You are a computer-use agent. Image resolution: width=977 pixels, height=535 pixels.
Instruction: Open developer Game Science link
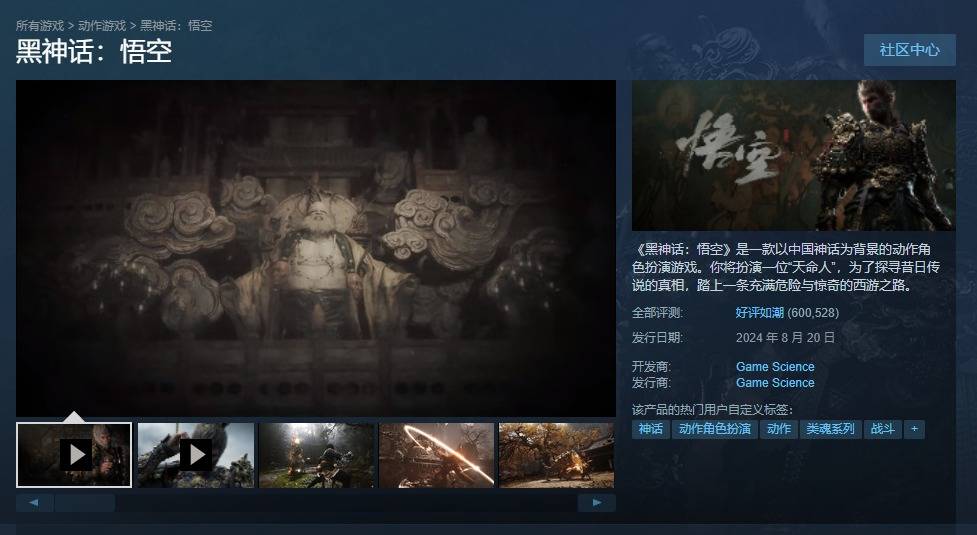pos(775,367)
